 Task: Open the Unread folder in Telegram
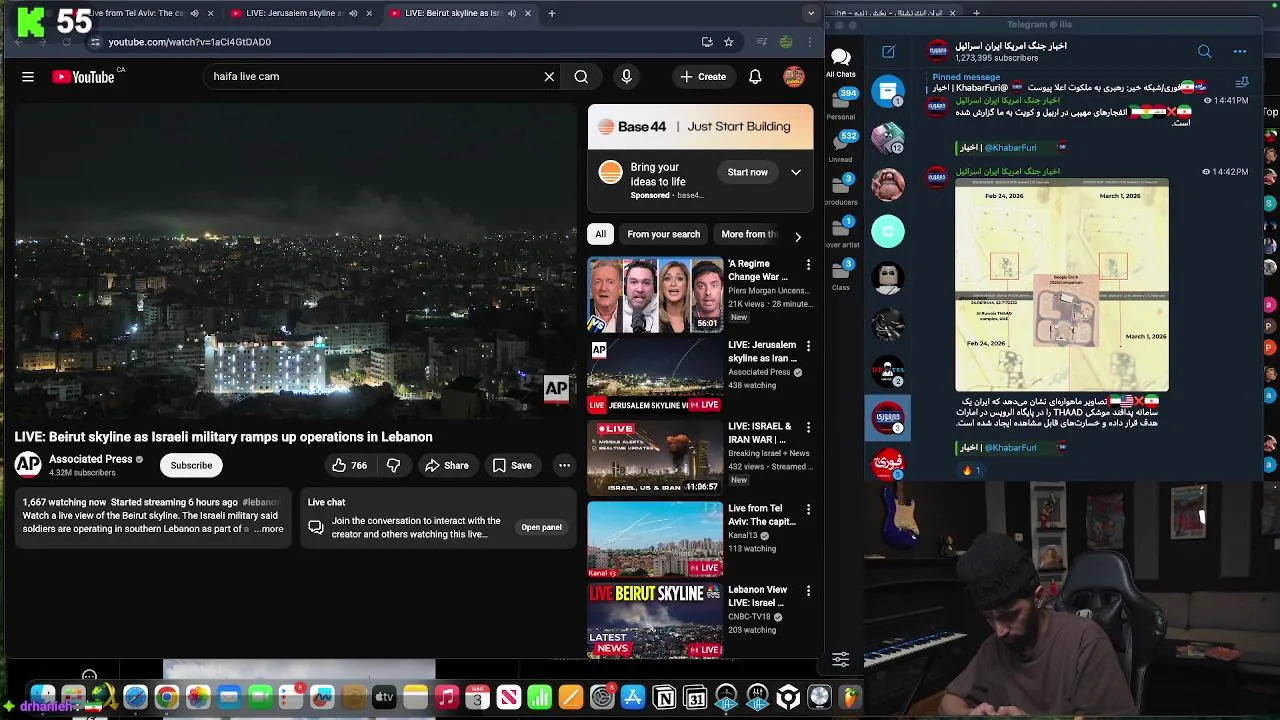pos(841,146)
